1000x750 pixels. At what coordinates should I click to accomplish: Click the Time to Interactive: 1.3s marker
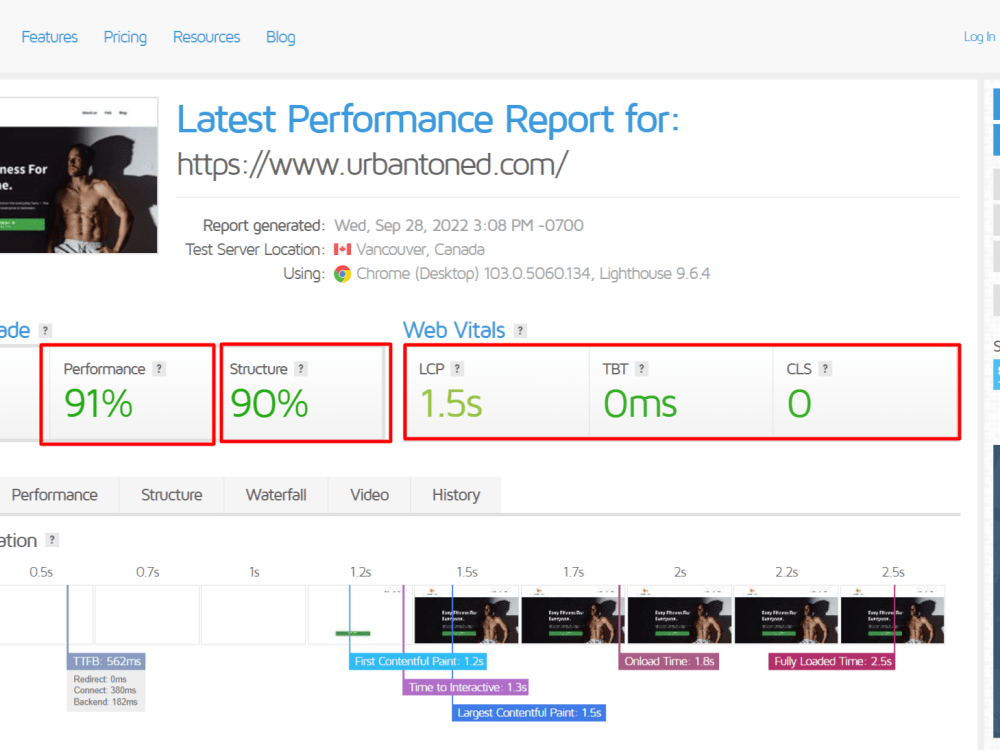tap(467, 688)
